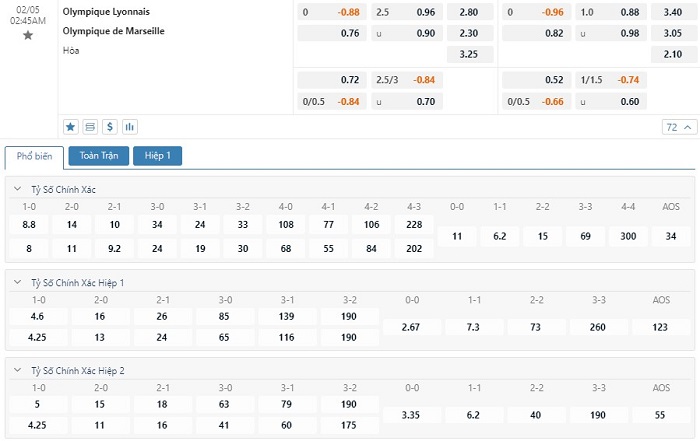Open the Toàn Trận tab
Image resolution: width=700 pixels, height=441 pixels.
point(98,156)
